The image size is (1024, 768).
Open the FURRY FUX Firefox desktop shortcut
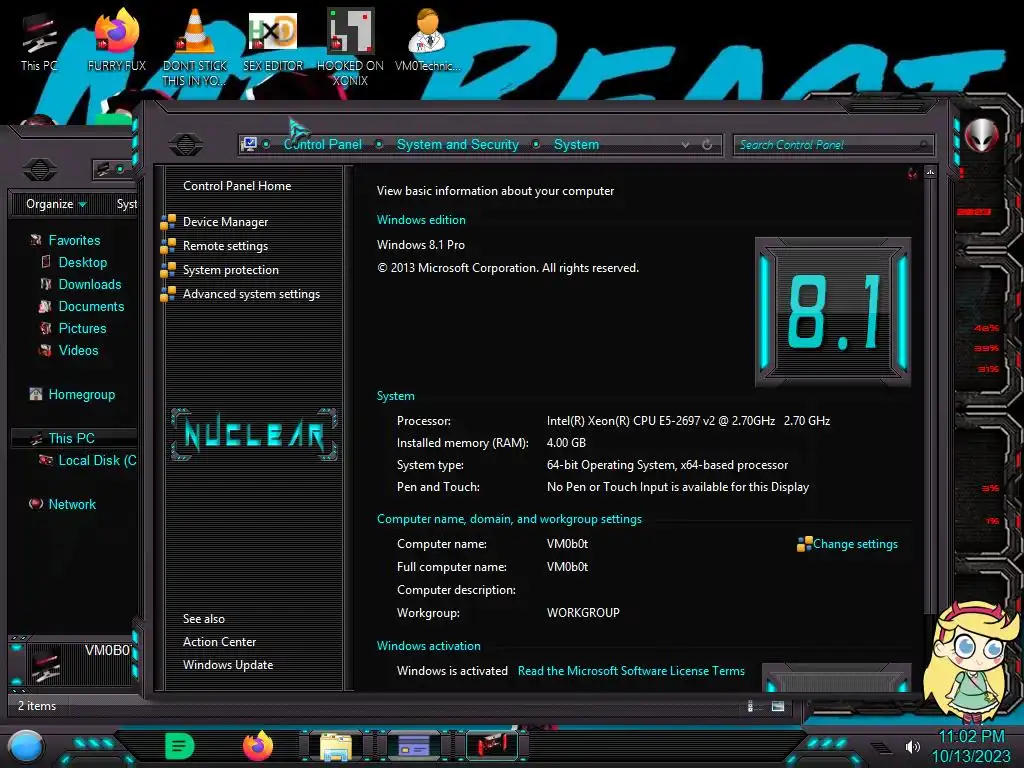pos(116,42)
